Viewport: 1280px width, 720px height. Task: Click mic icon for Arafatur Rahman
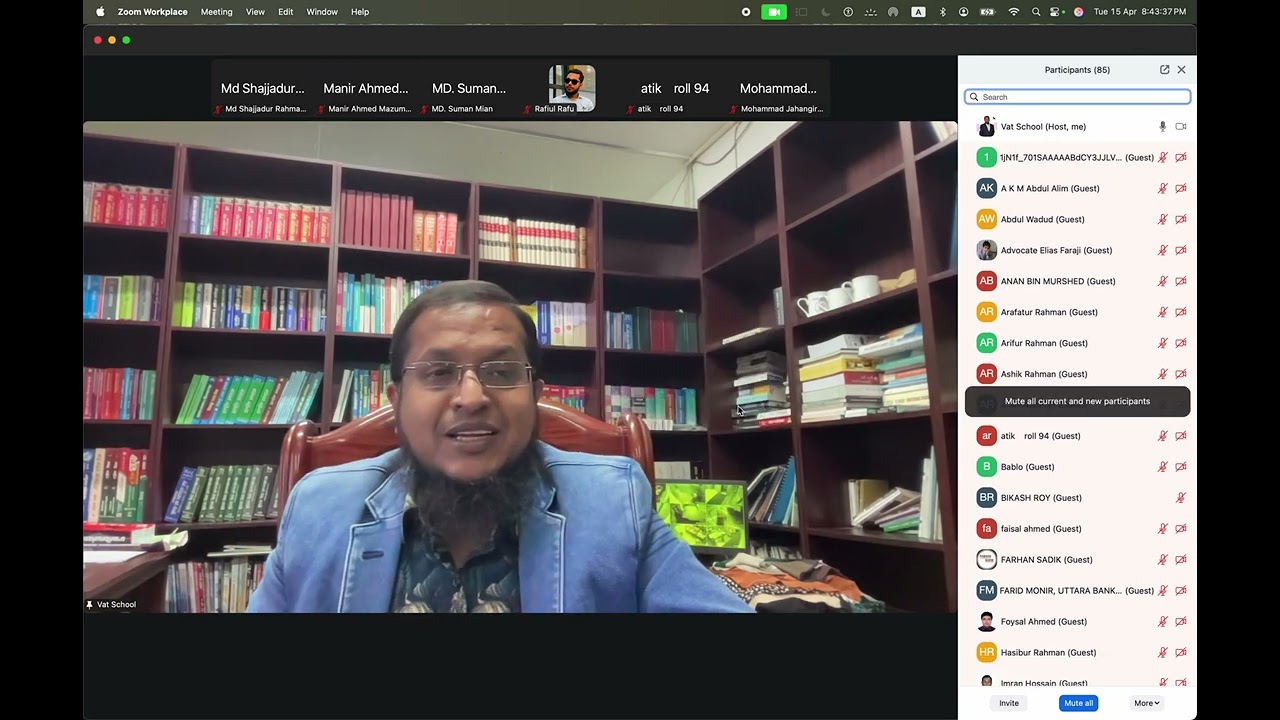point(1162,313)
